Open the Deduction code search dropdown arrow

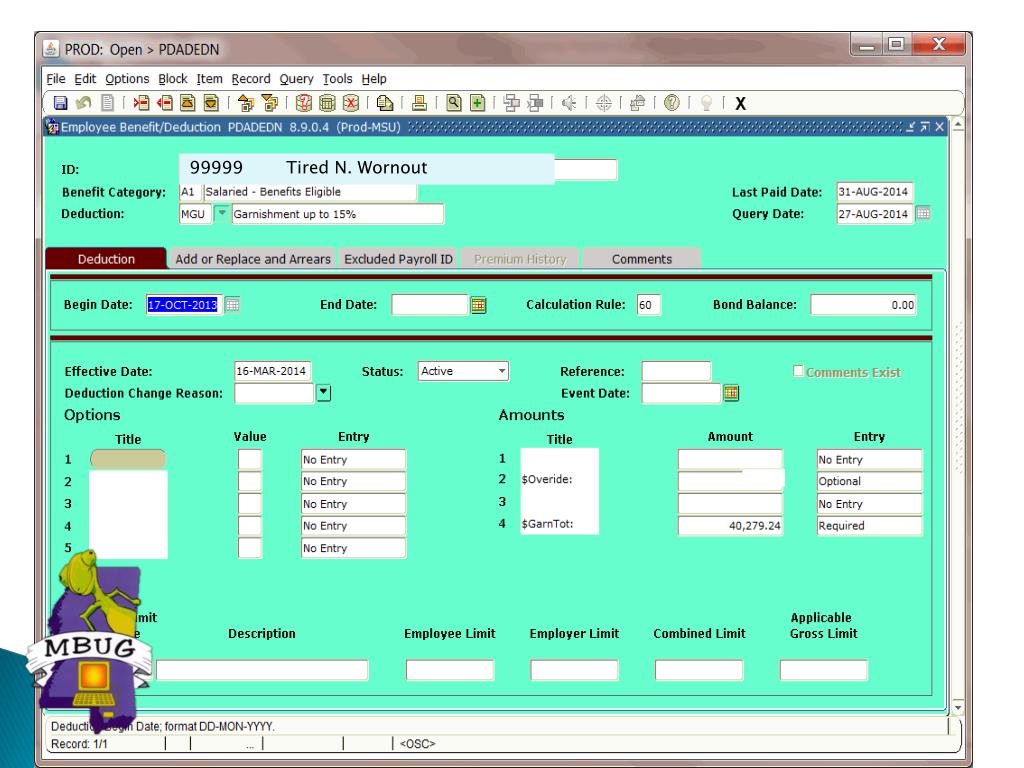coord(222,214)
